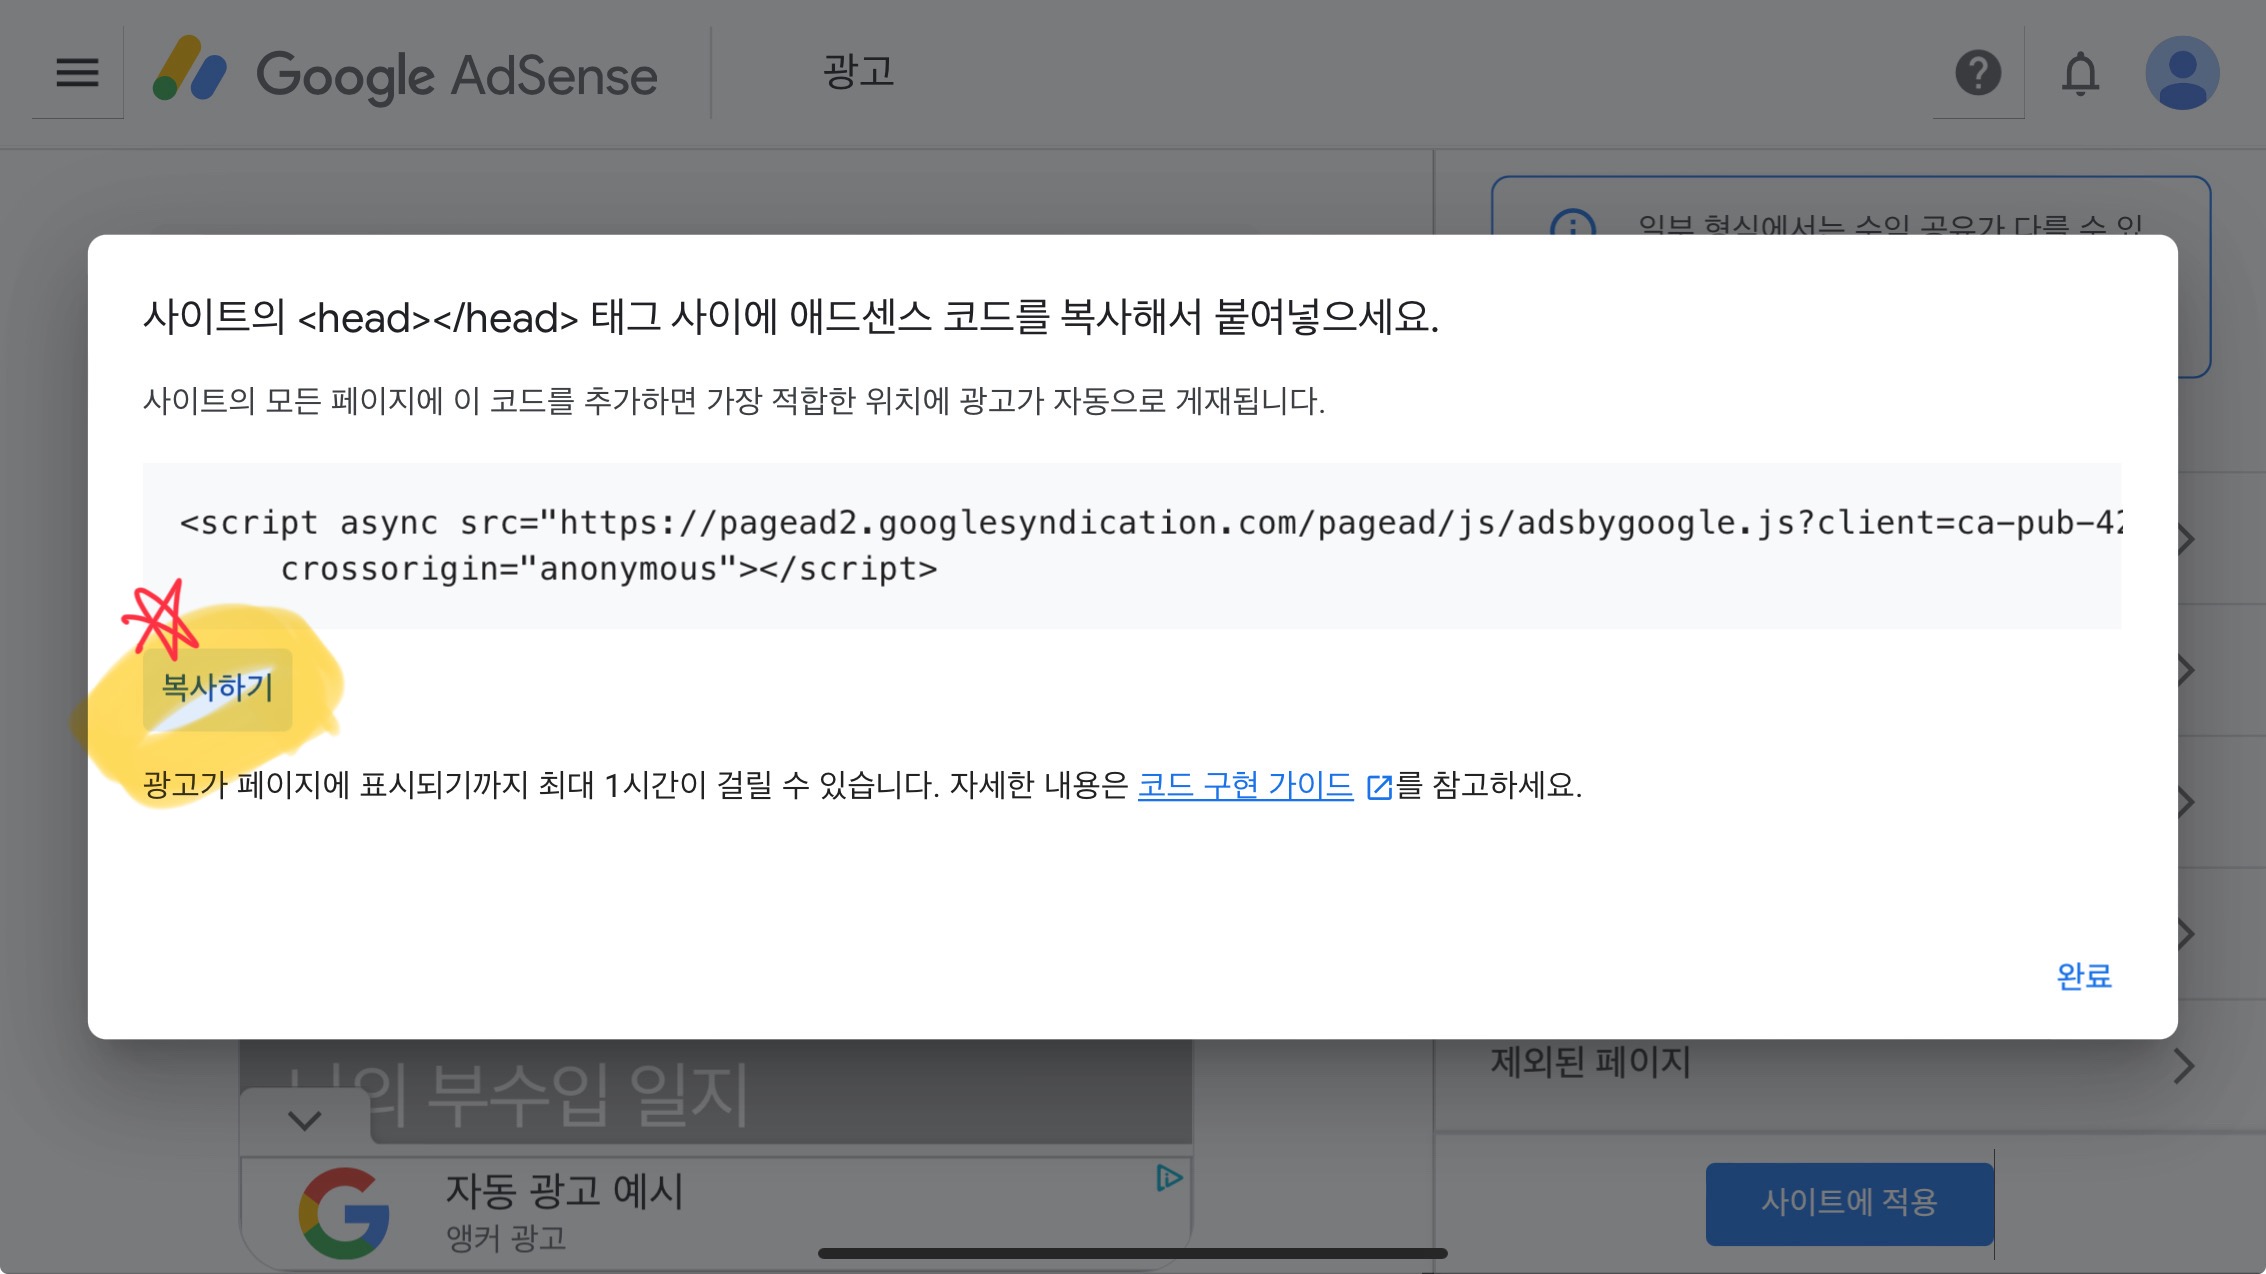Click the 사이트에 적용 button
2266x1274 pixels.
pyautogui.click(x=1849, y=1203)
